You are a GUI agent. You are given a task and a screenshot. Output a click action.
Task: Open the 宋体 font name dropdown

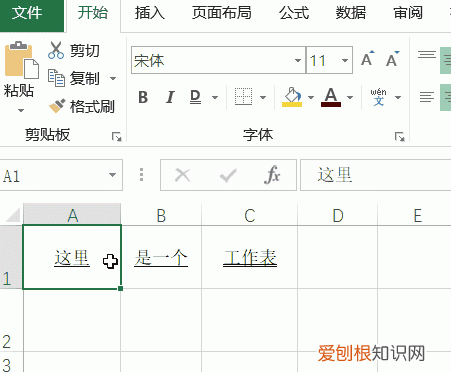[x=298, y=60]
